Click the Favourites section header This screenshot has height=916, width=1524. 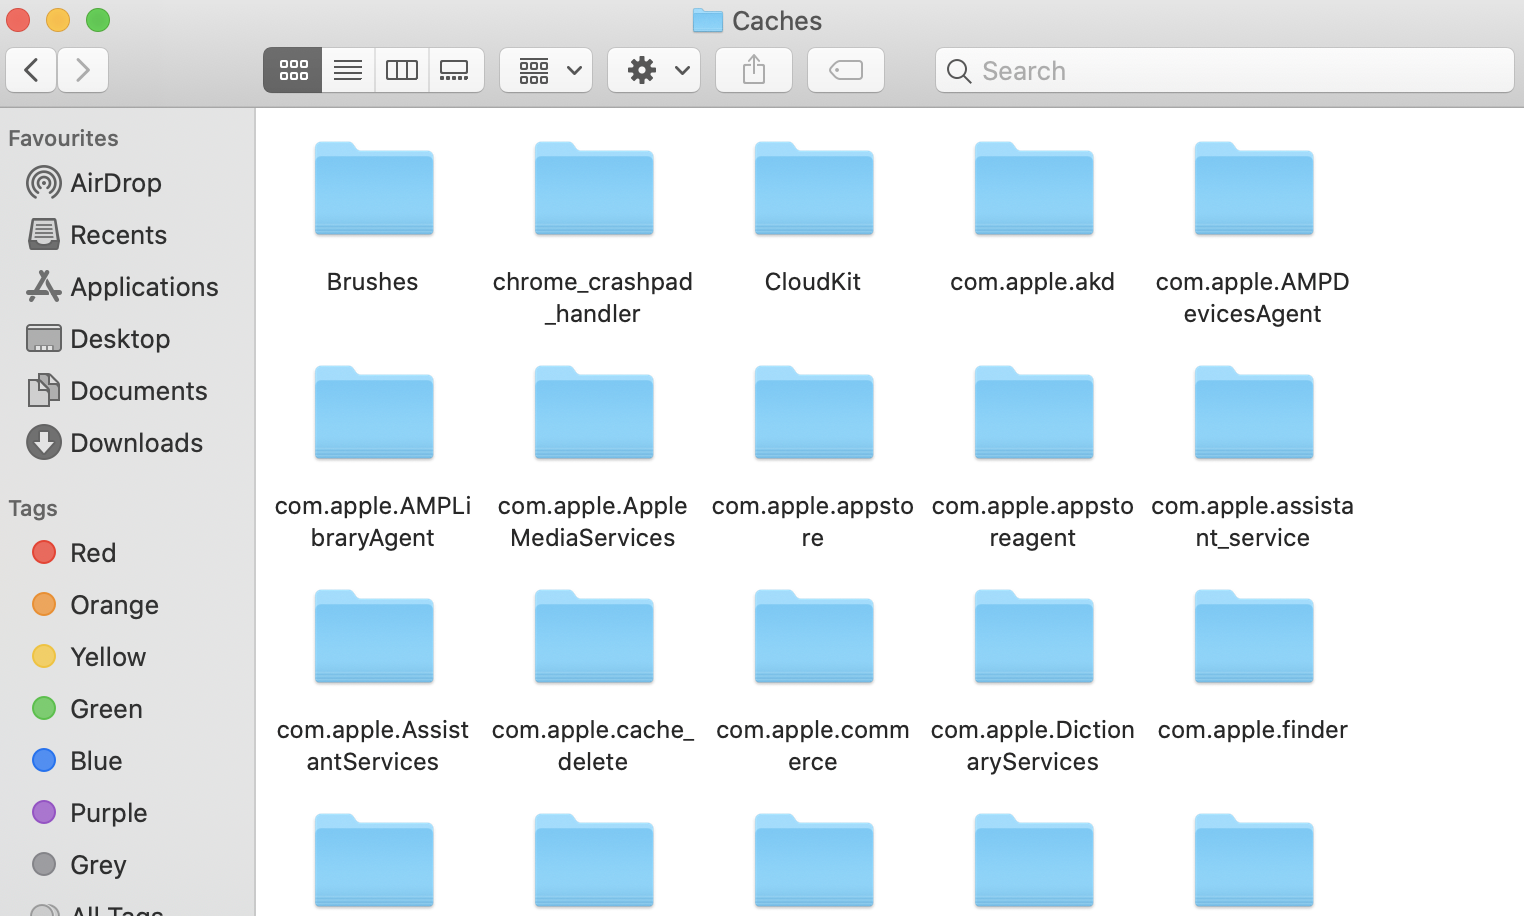(63, 138)
